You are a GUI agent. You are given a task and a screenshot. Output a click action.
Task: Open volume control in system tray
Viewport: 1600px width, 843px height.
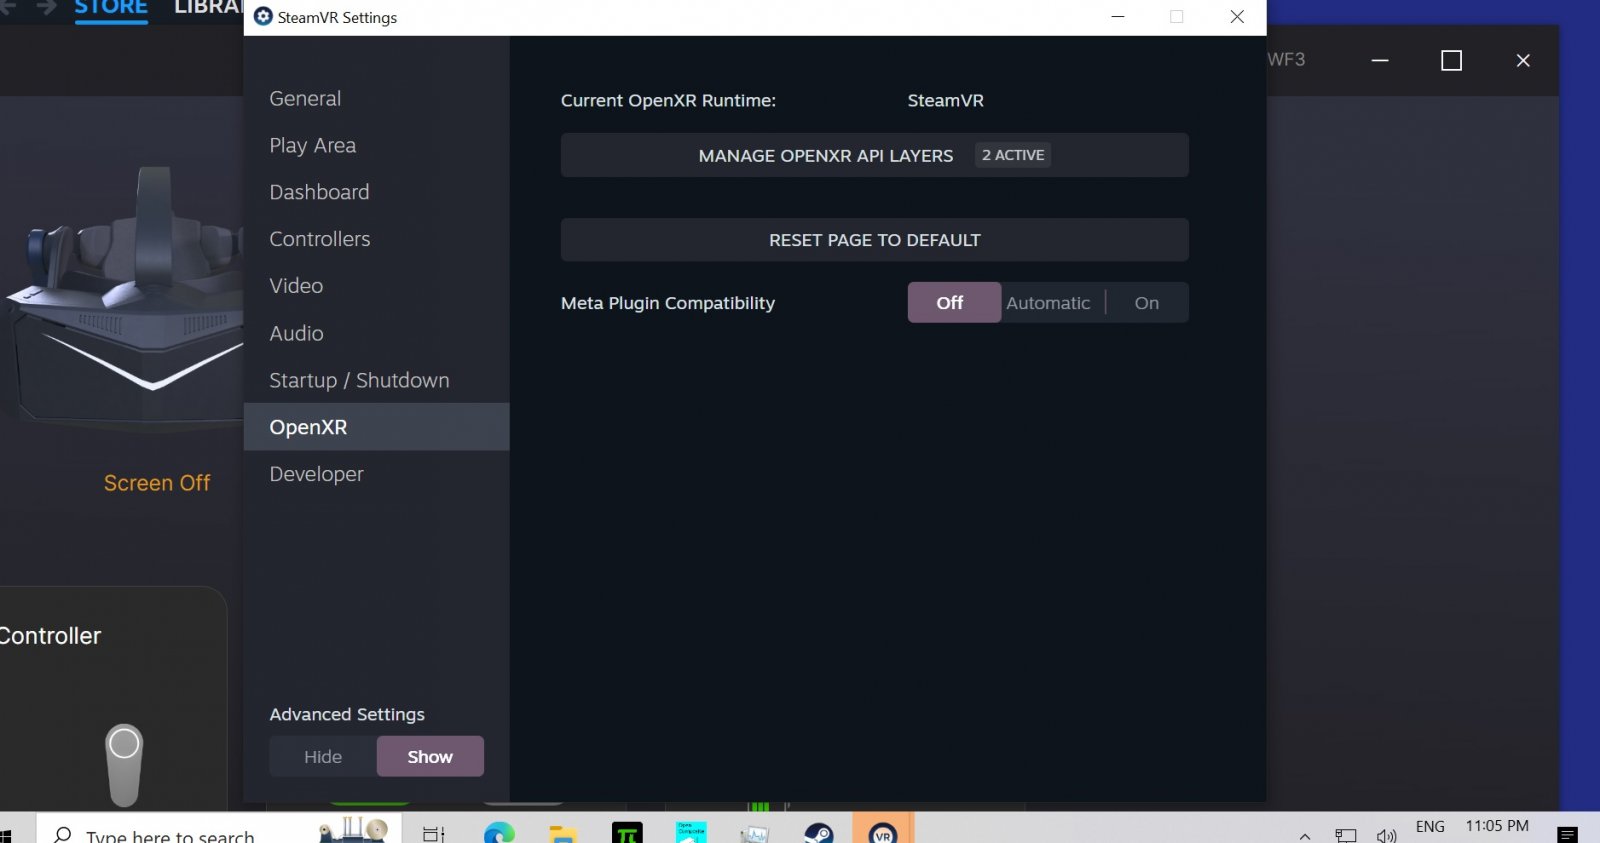(x=1386, y=835)
